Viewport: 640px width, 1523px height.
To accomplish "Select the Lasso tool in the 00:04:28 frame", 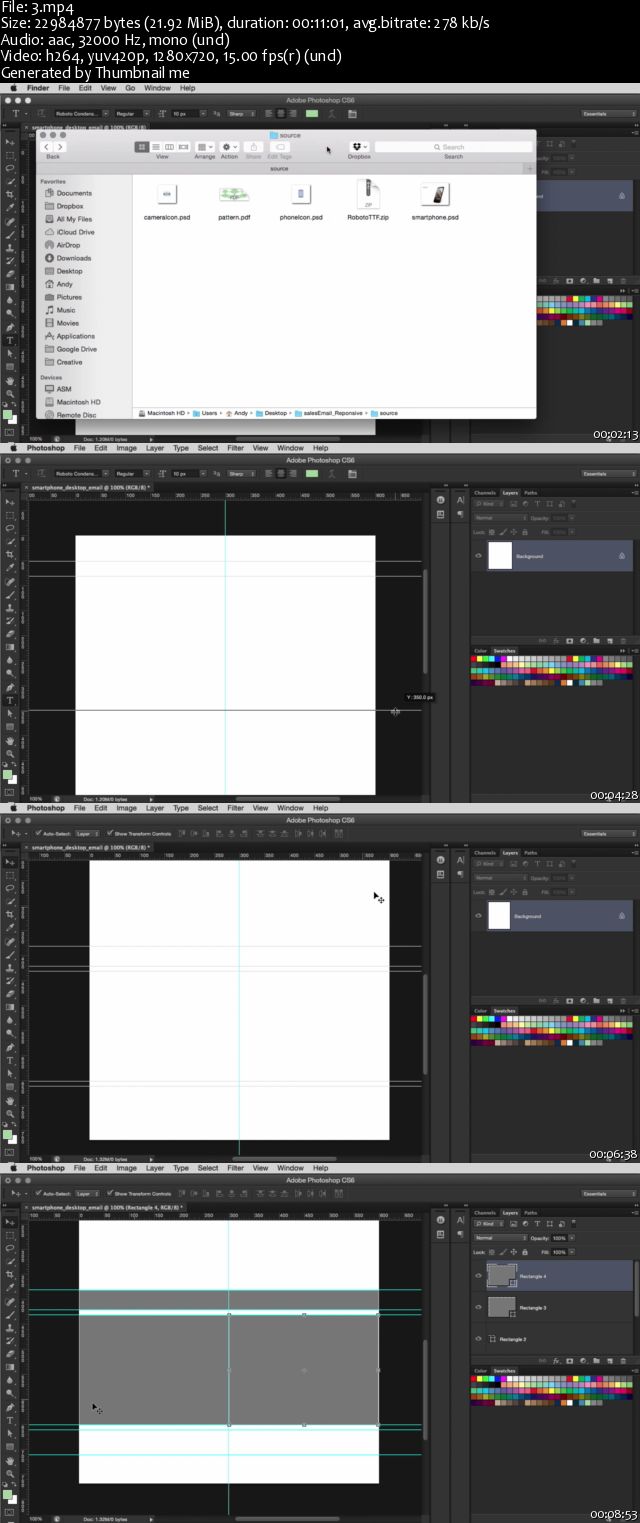I will point(10,528).
